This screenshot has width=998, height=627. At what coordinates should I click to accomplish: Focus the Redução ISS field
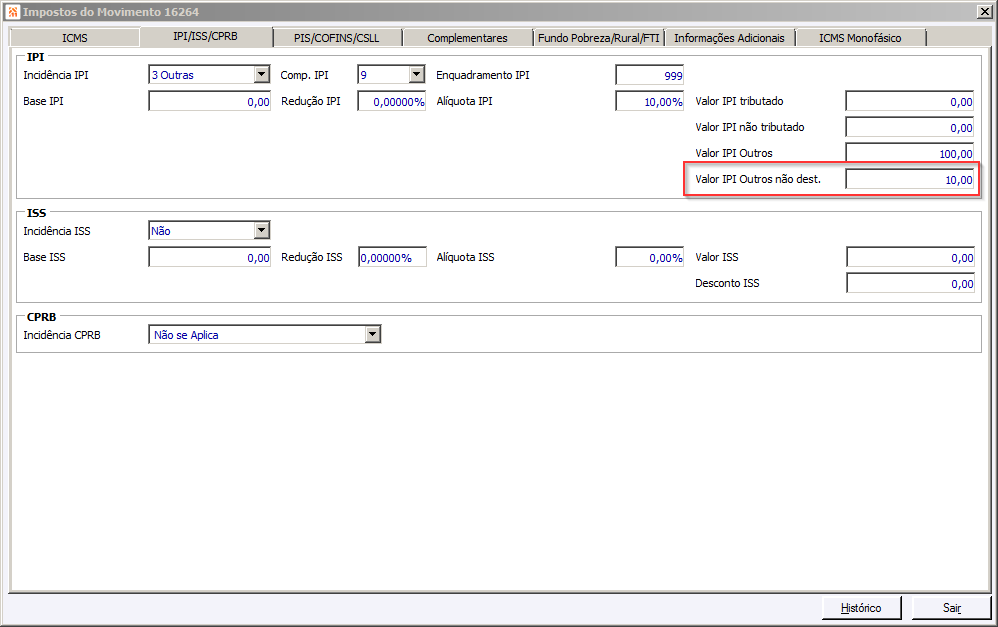pos(392,257)
